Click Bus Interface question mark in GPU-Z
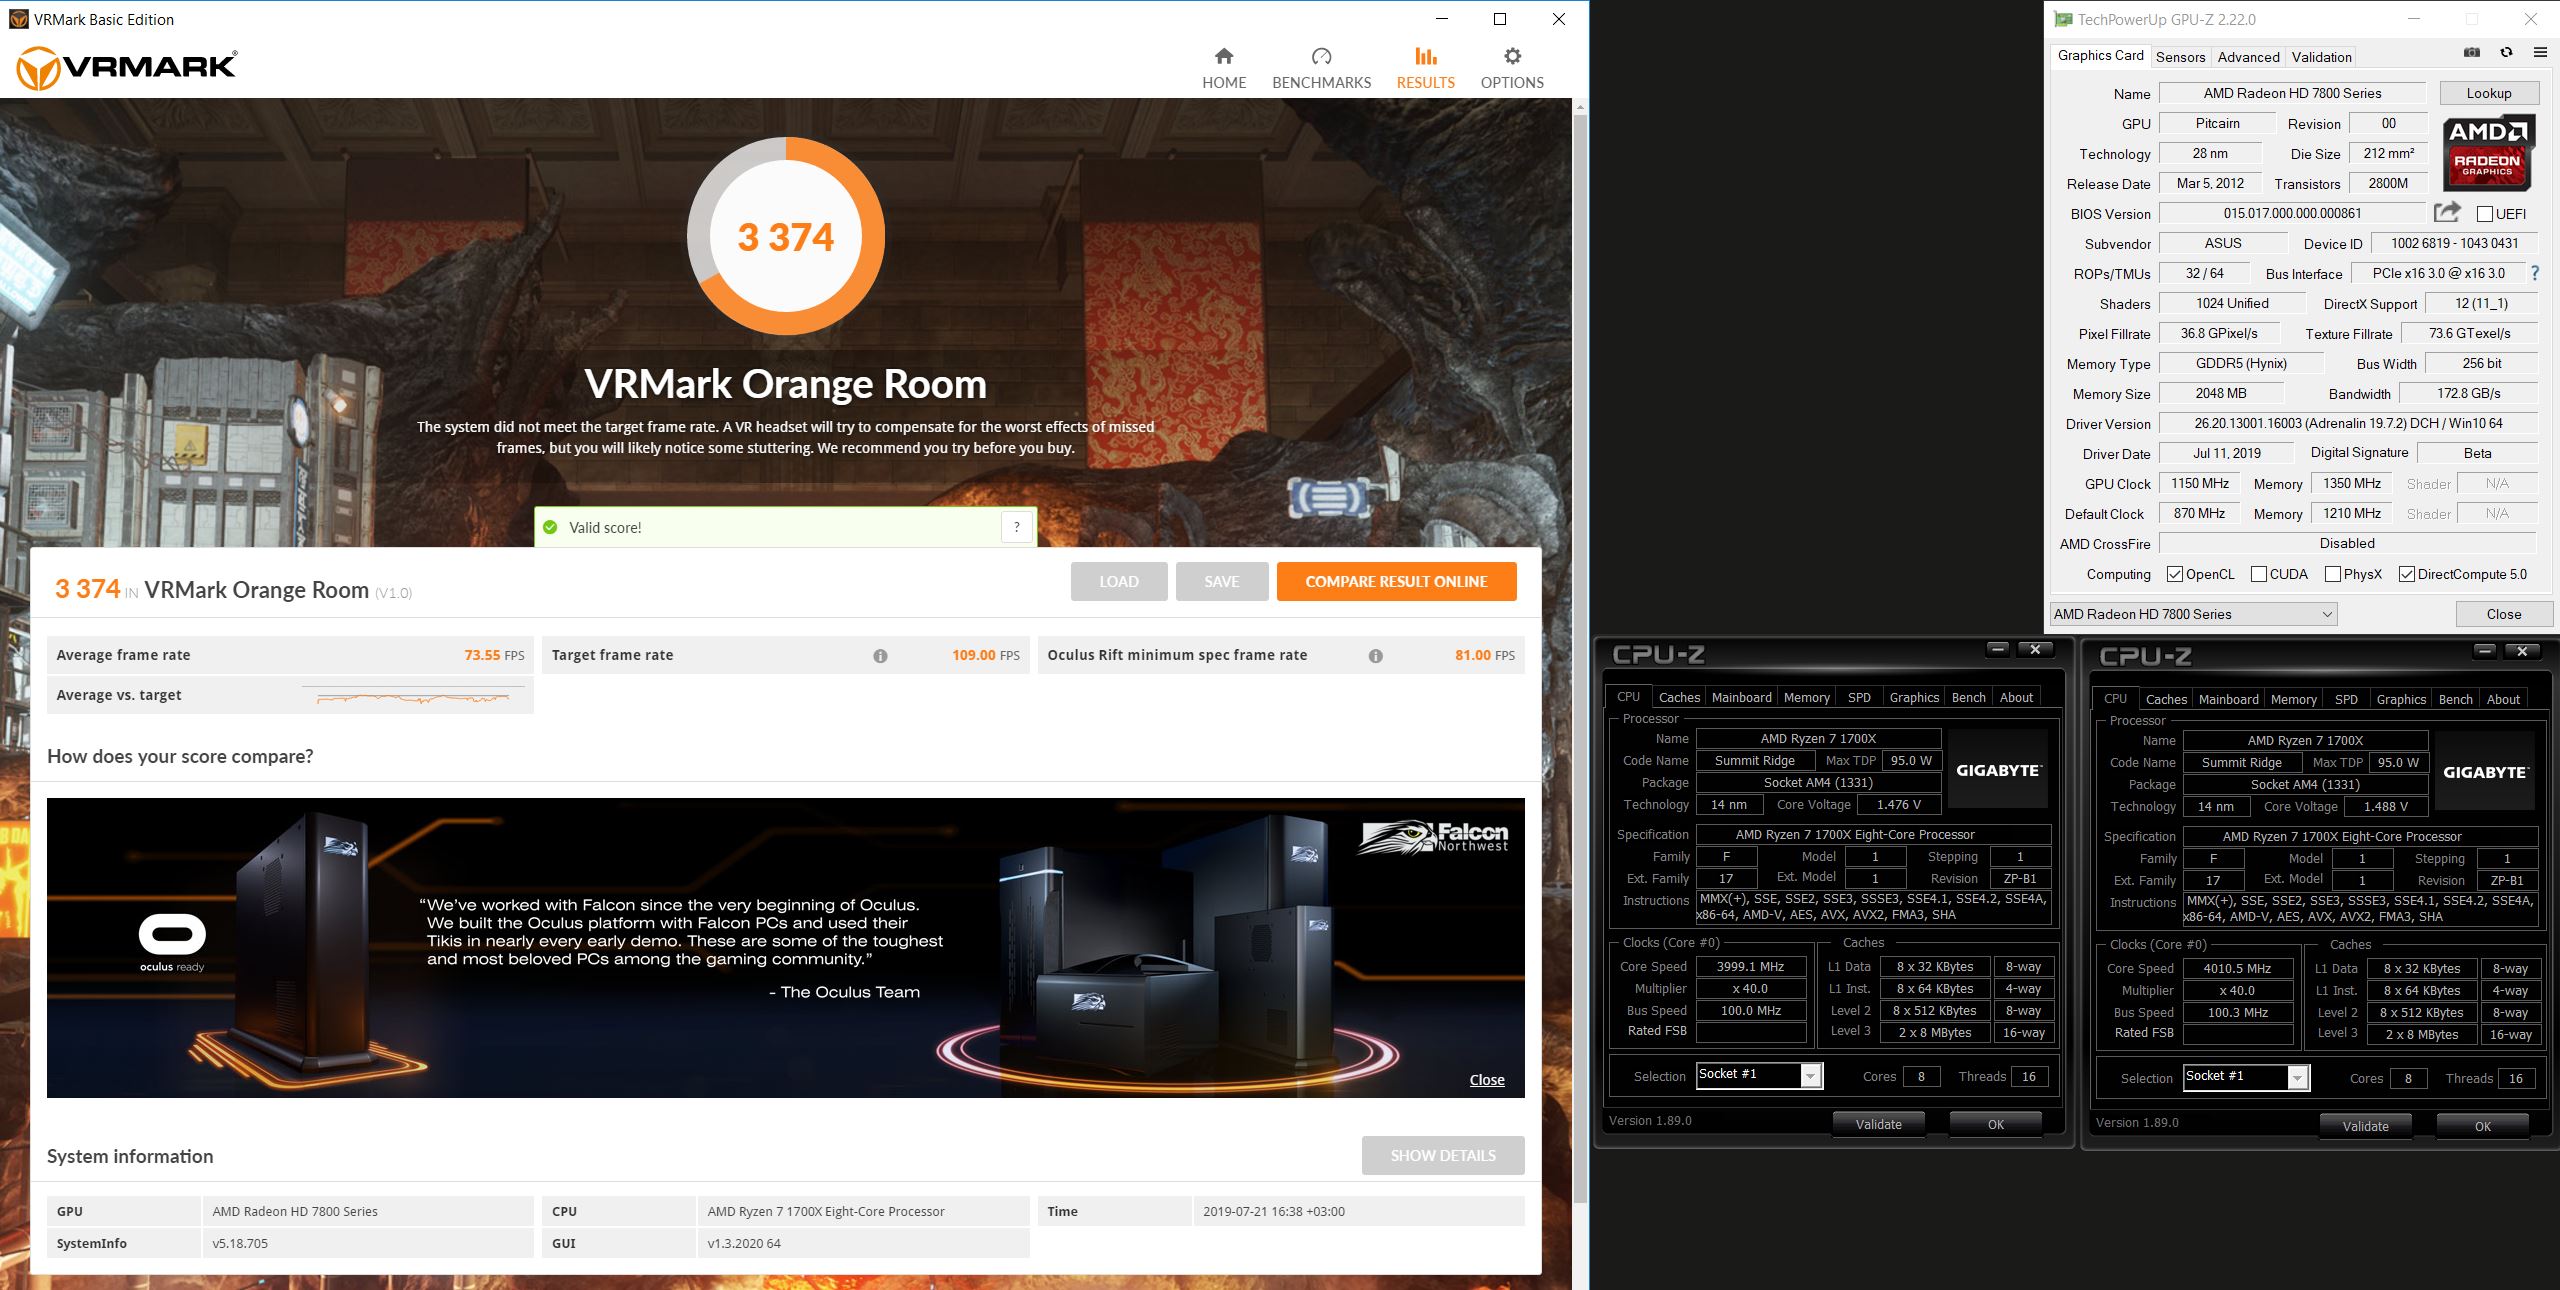Image resolution: width=2560 pixels, height=1290 pixels. (2535, 273)
